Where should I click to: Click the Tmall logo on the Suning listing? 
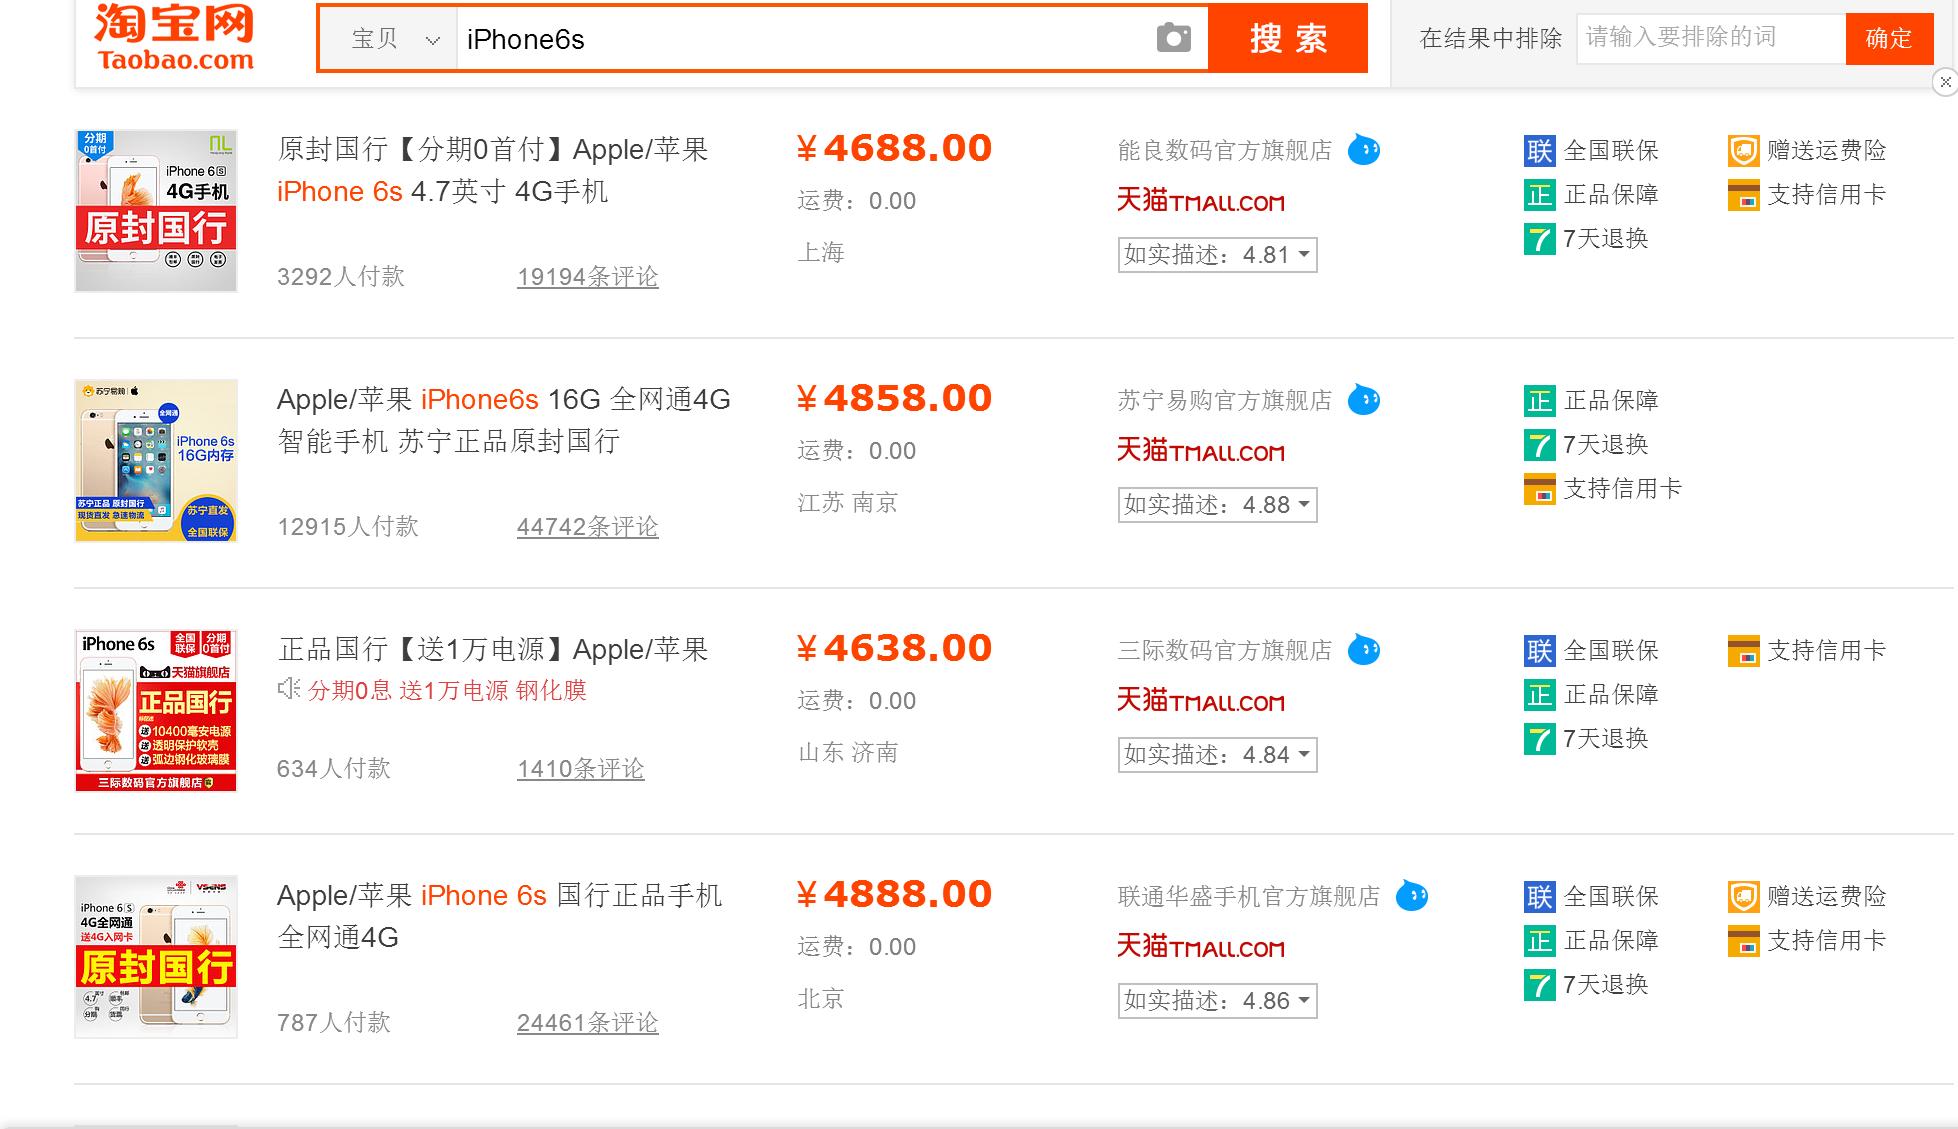coord(1200,452)
